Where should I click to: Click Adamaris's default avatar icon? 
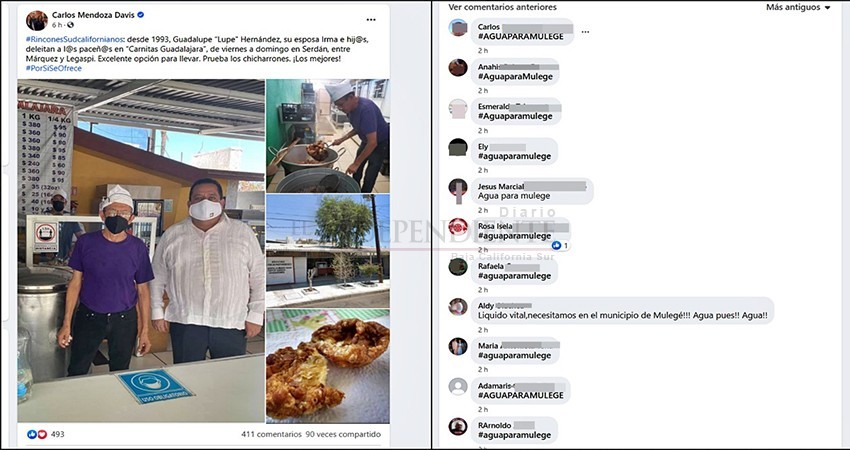(458, 387)
